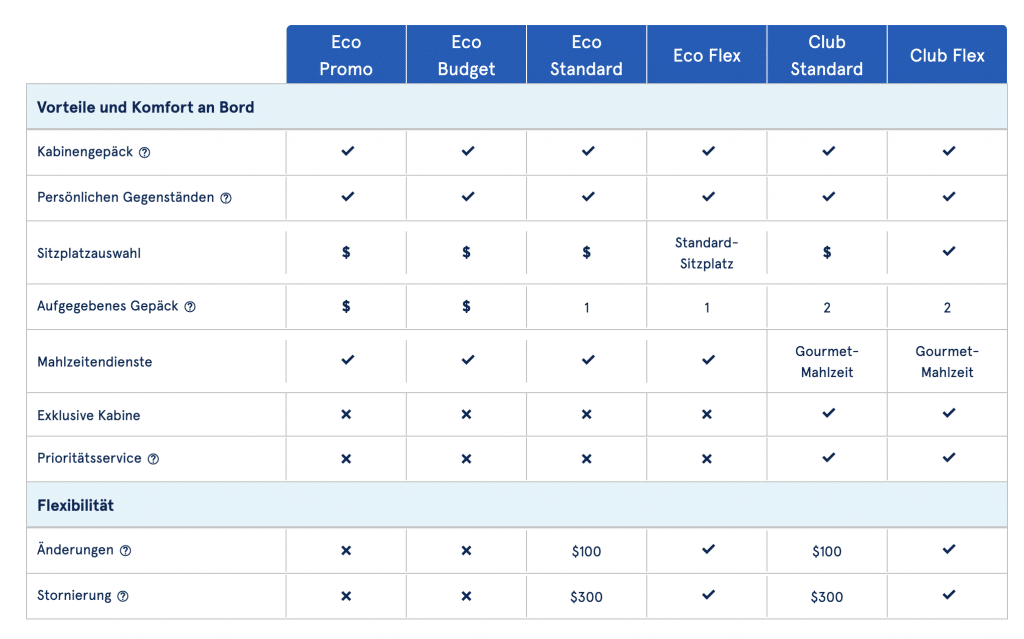Show the Prioritätsservice help tooltip icon
The height and width of the screenshot is (639, 1024).
pyautogui.click(x=153, y=459)
